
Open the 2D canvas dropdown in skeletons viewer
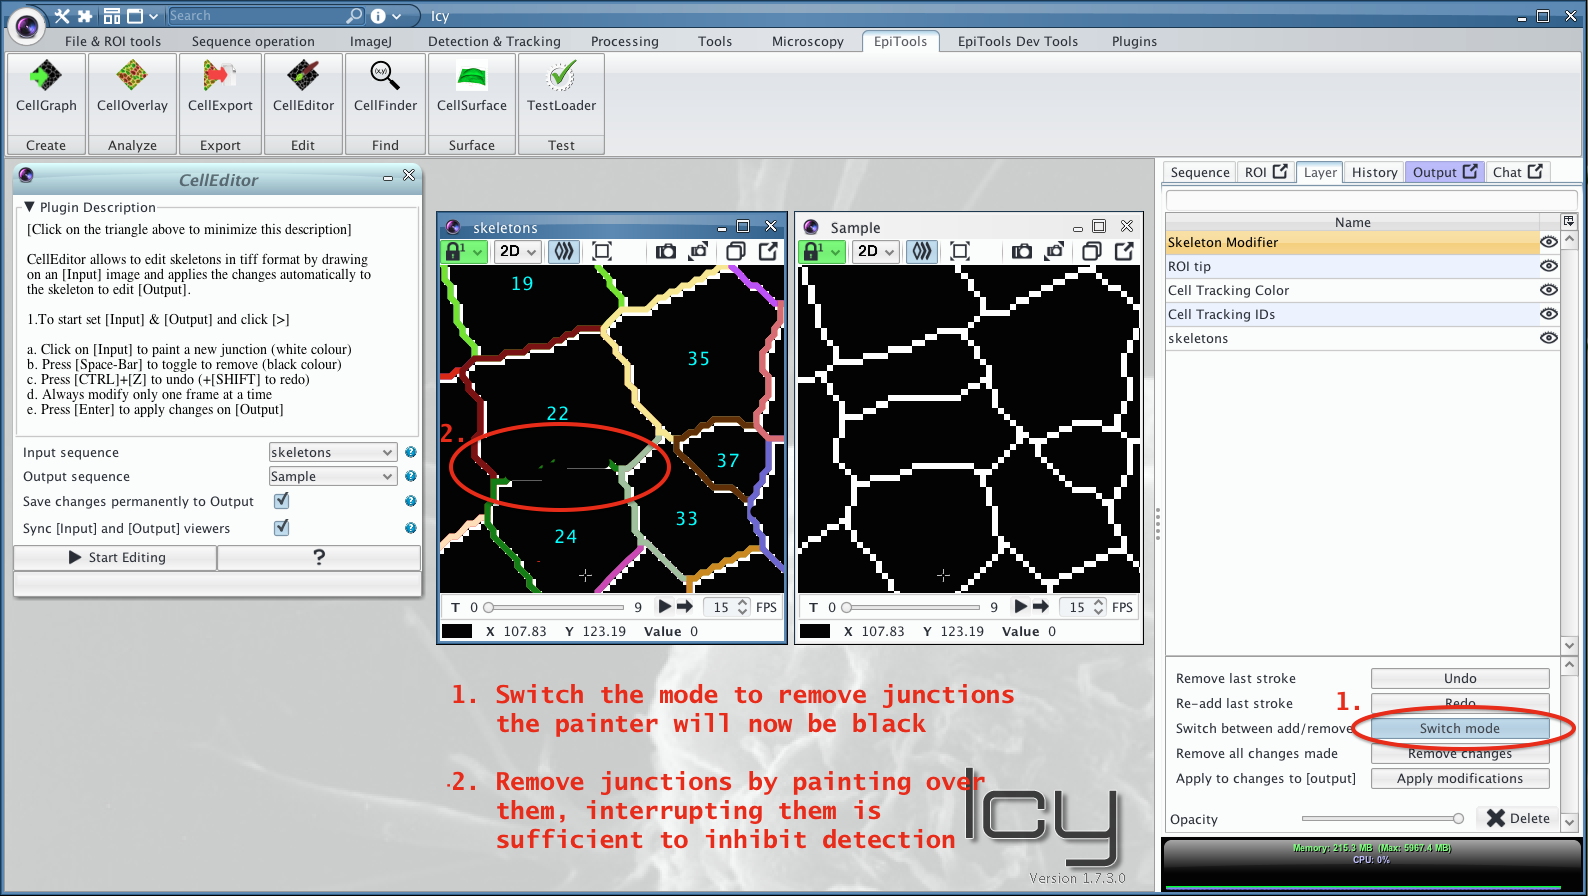(x=518, y=251)
